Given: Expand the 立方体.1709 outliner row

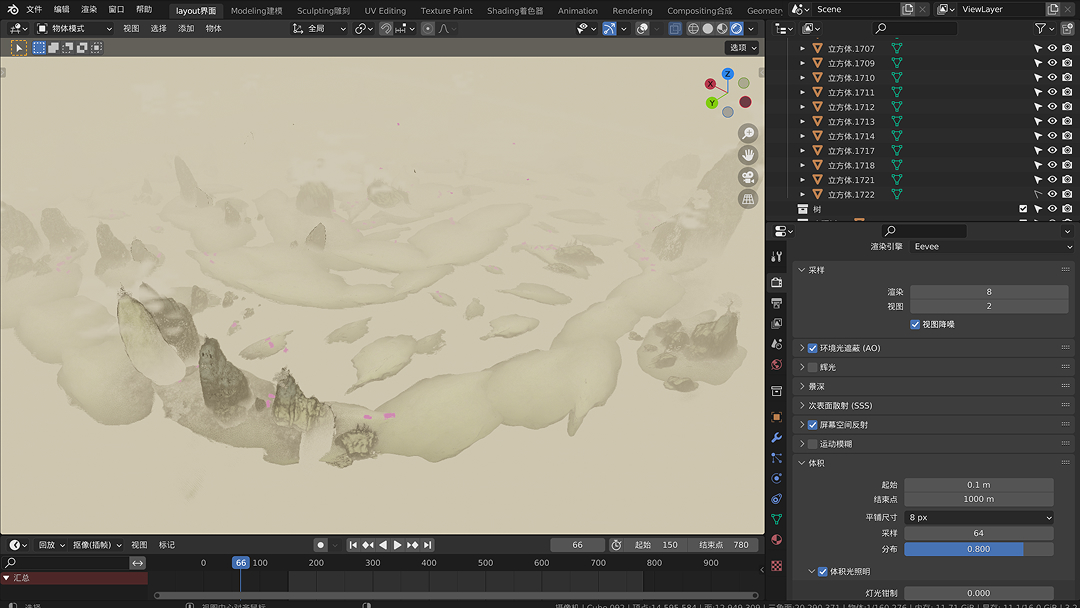Looking at the screenshot, I should [x=802, y=63].
